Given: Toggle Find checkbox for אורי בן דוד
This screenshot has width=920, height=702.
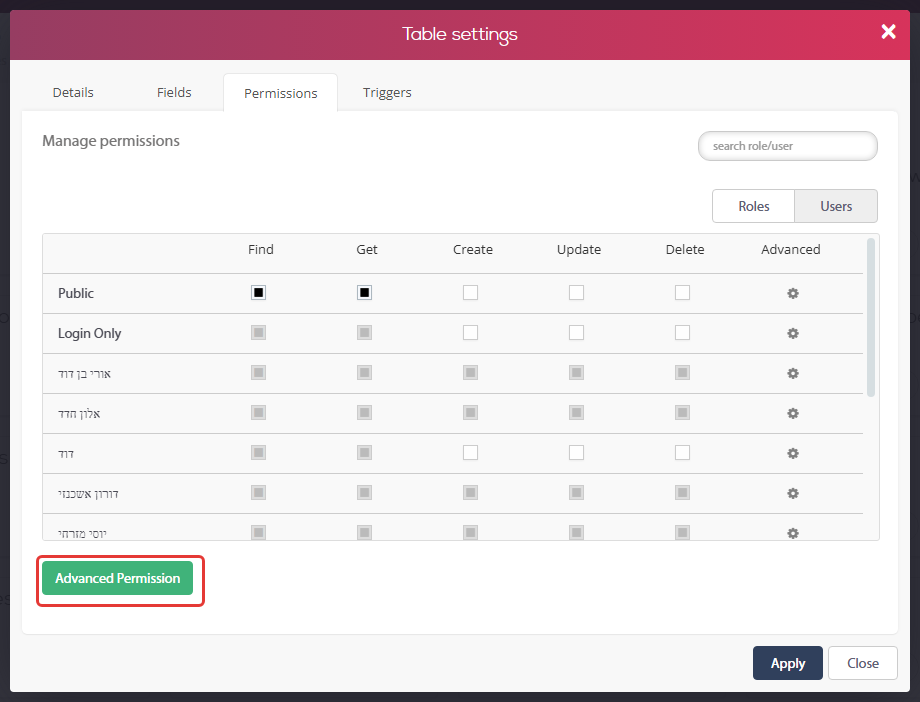Looking at the screenshot, I should (x=258, y=372).
